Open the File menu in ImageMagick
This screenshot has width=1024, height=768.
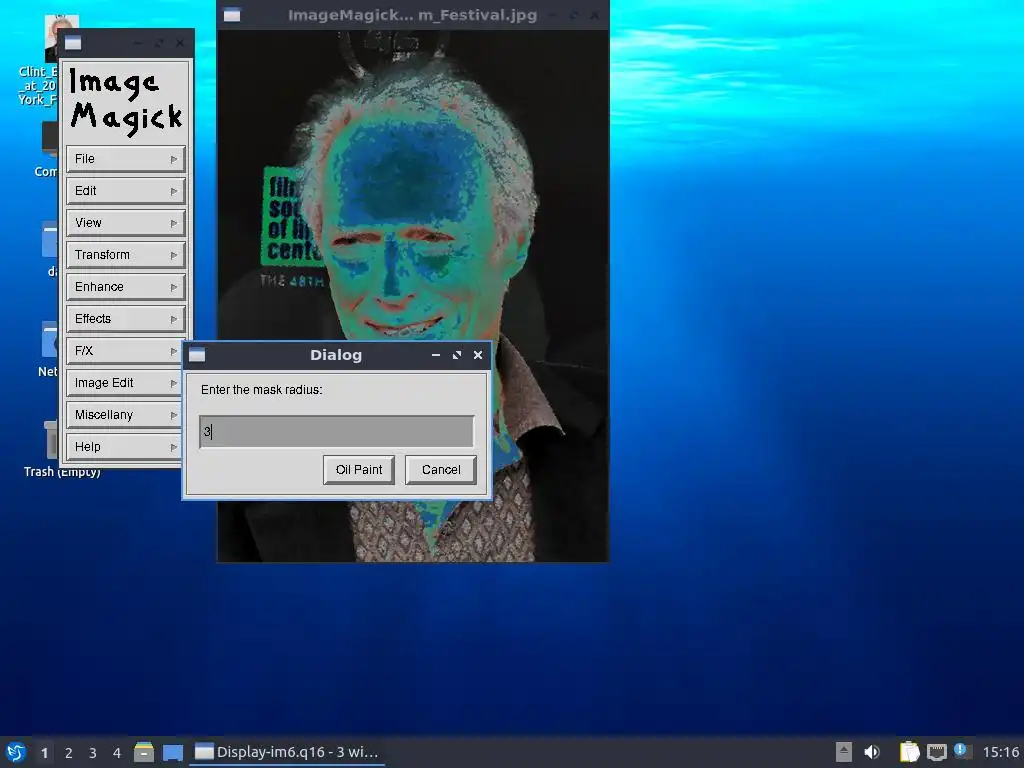[x=125, y=159]
